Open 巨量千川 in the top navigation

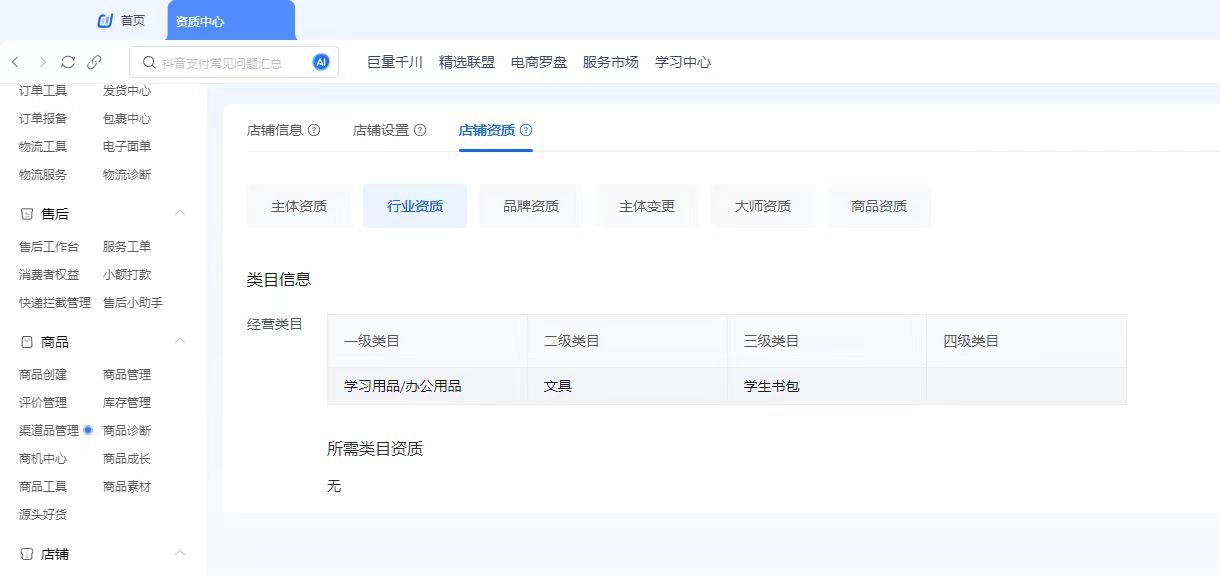point(395,62)
